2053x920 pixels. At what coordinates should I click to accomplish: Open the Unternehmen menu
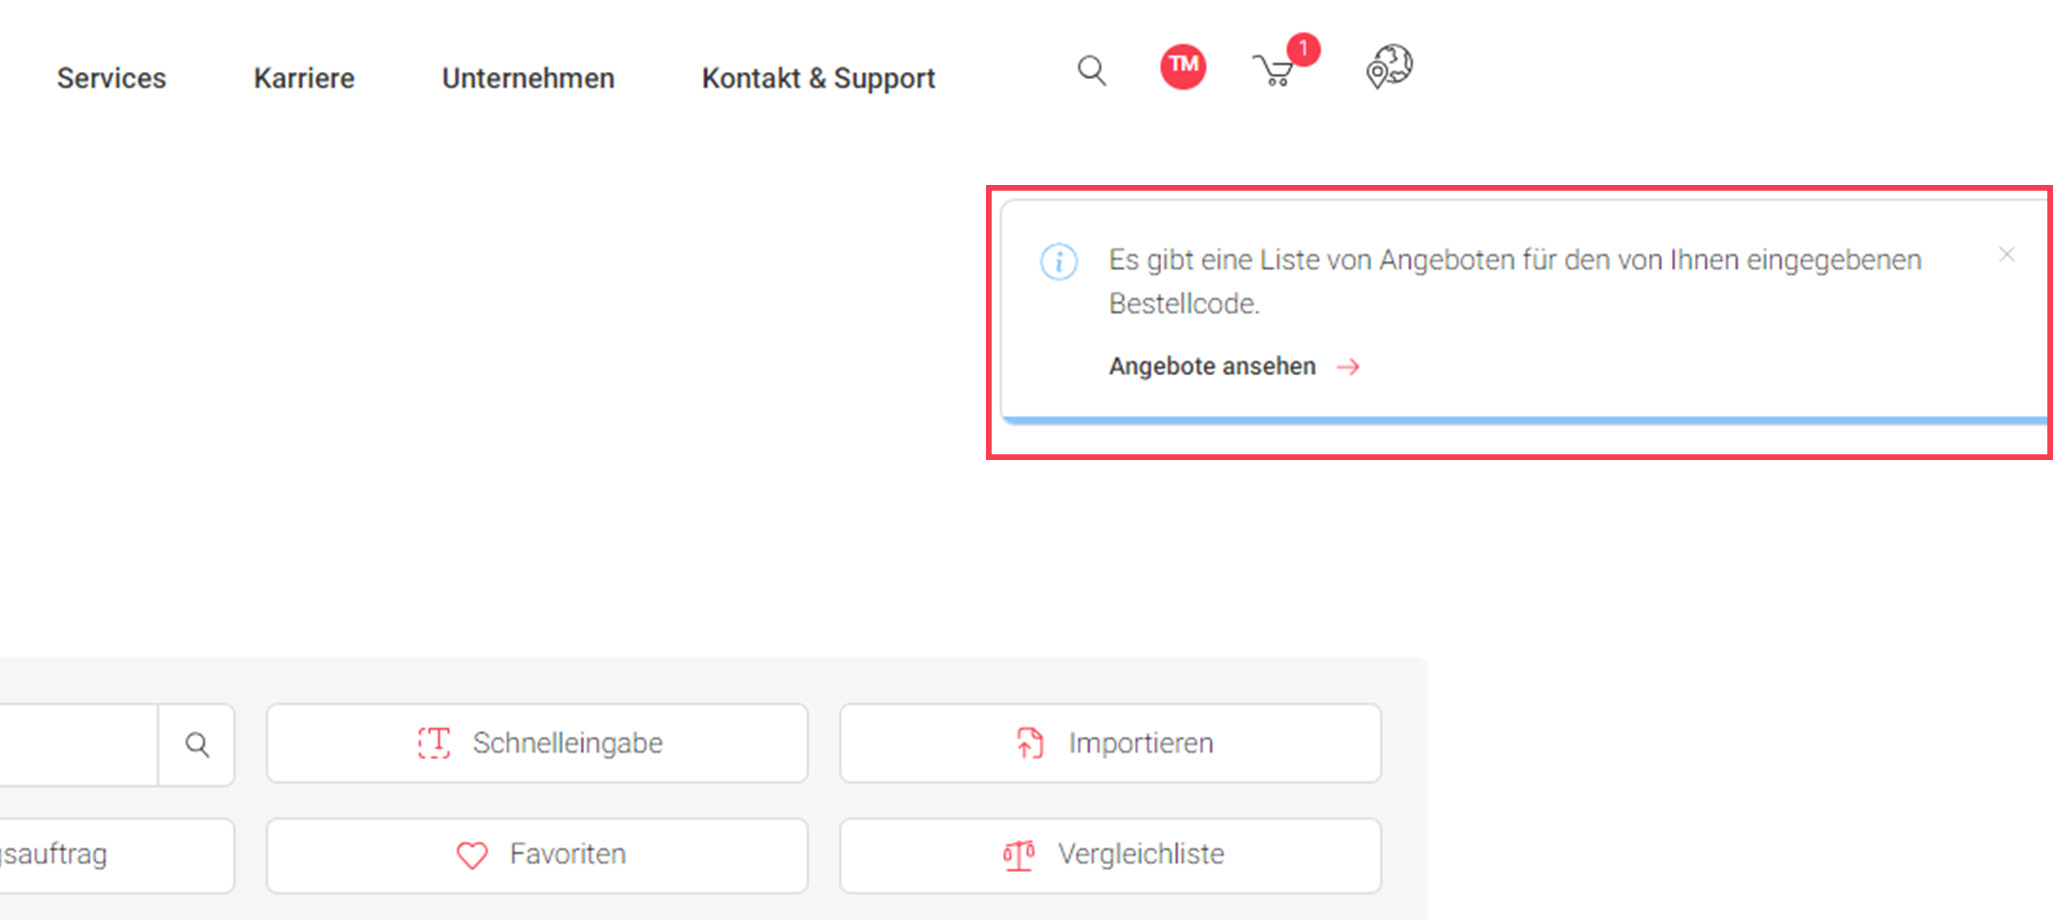(x=528, y=78)
